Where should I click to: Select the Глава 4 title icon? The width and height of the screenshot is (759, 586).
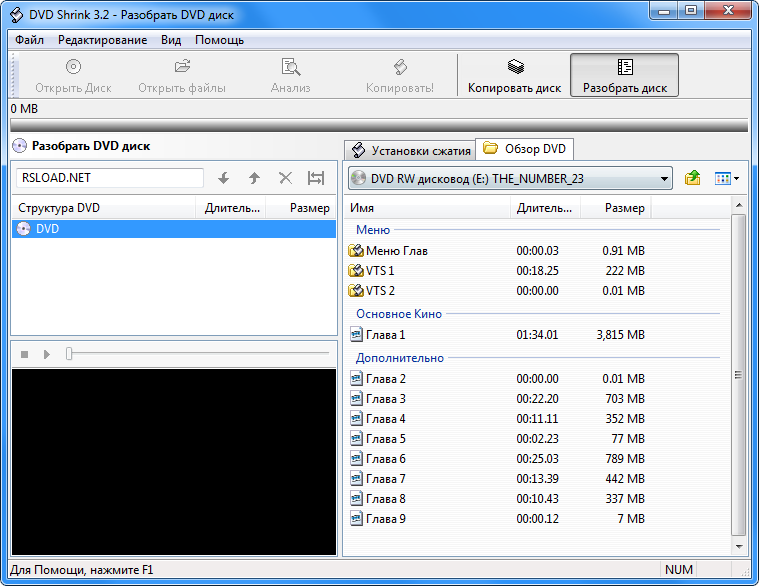pyautogui.click(x=356, y=419)
